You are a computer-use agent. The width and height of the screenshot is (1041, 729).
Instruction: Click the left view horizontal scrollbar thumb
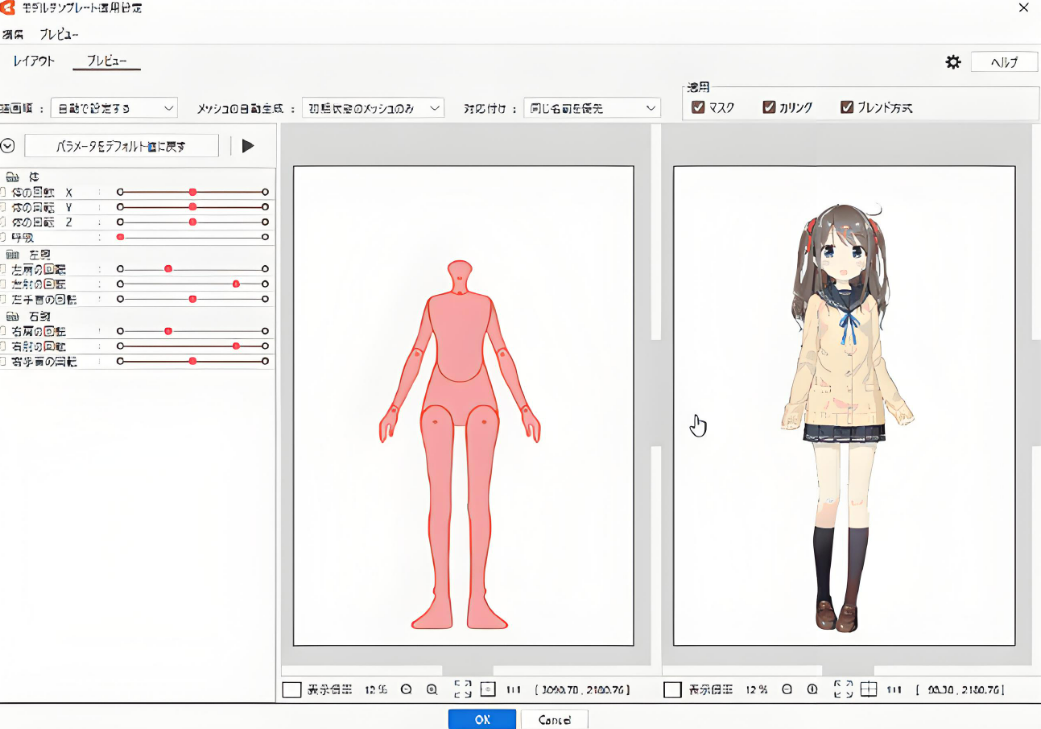click(467, 671)
